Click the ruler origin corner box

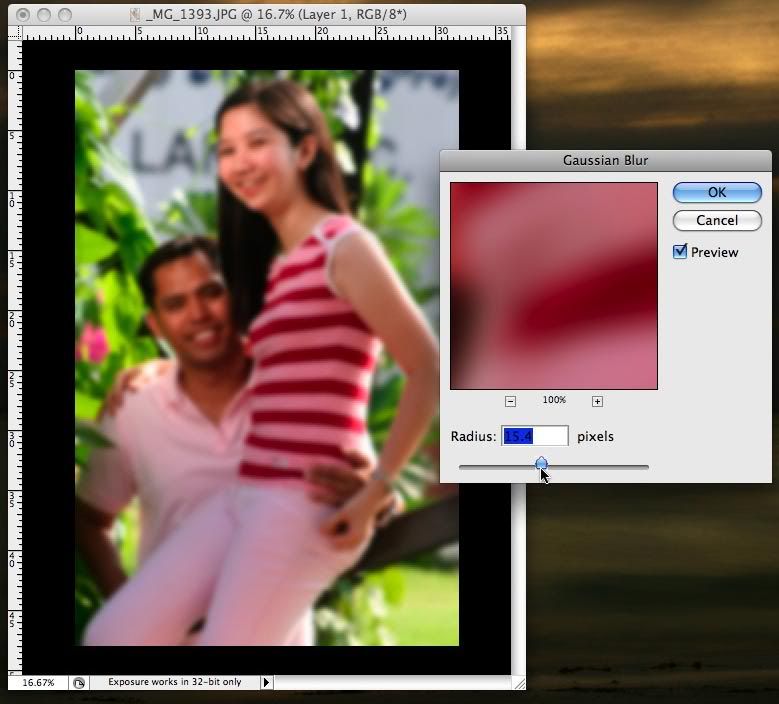click(x=14, y=33)
